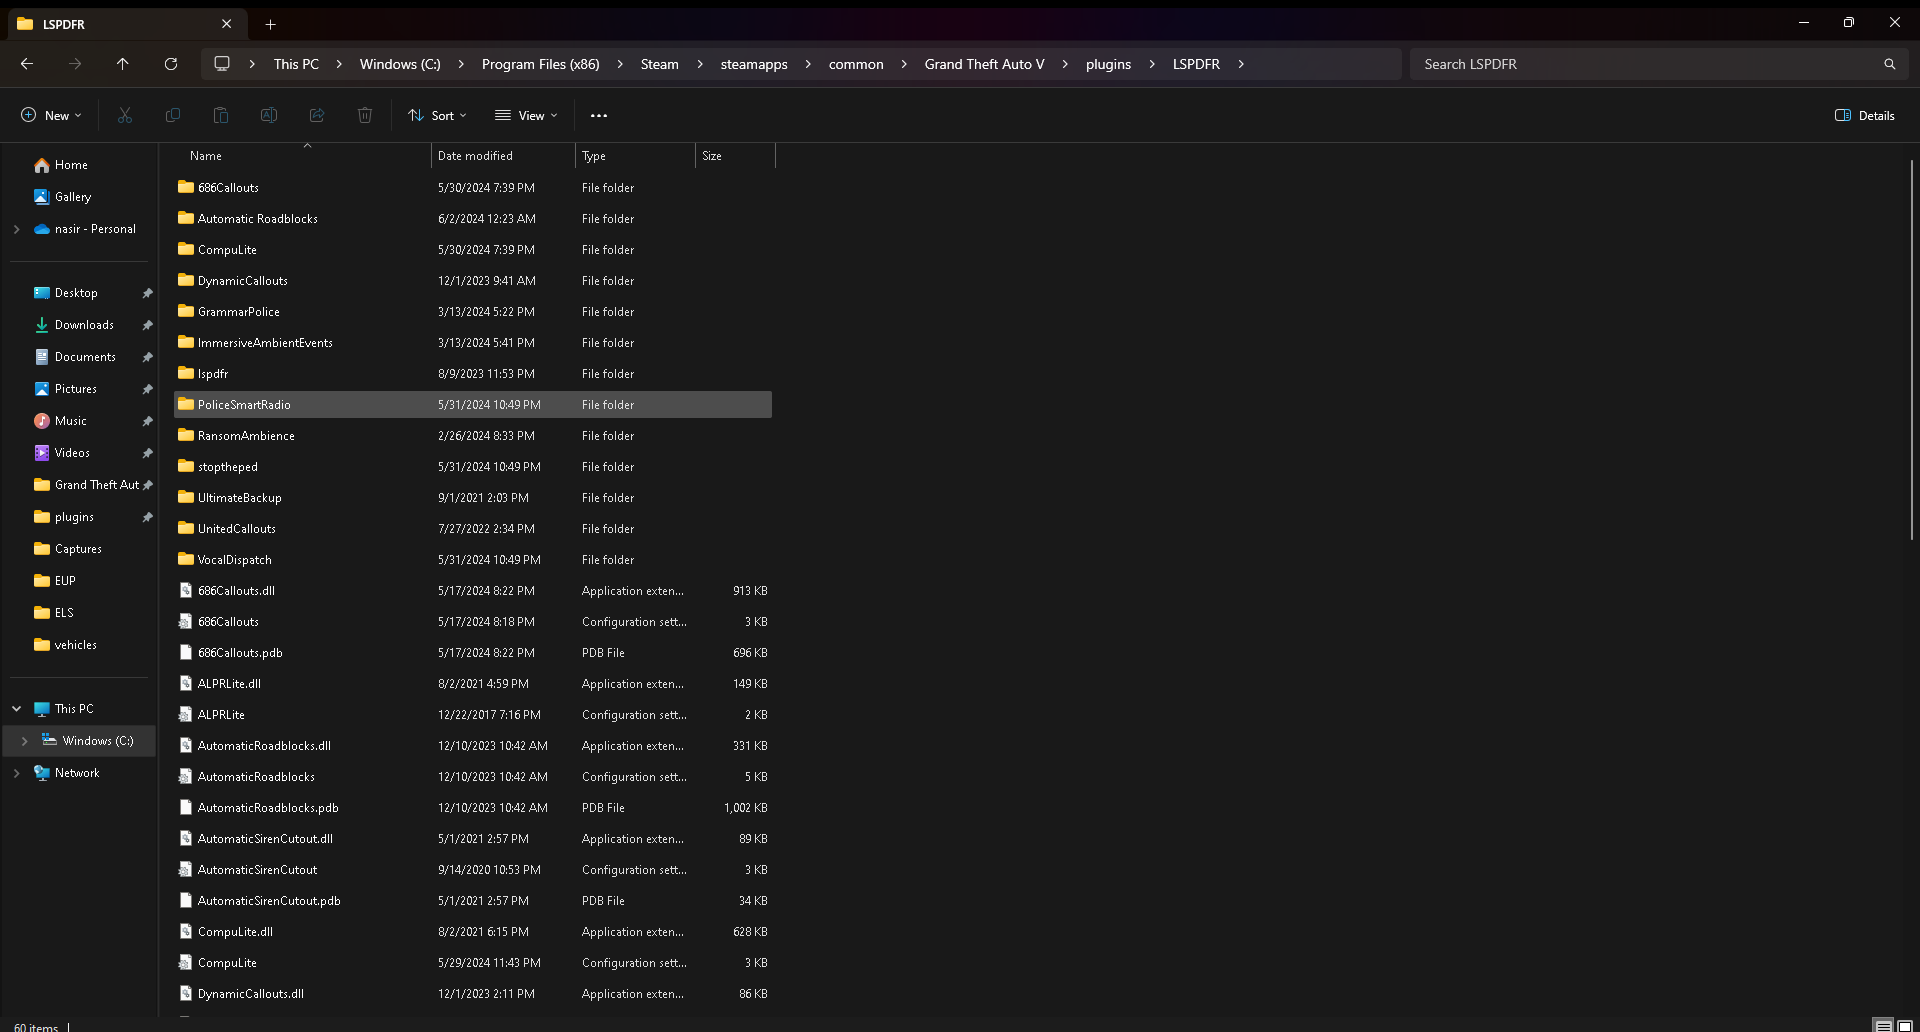Image resolution: width=1920 pixels, height=1032 pixels.
Task: Click the Delete trash icon
Action: click(365, 116)
